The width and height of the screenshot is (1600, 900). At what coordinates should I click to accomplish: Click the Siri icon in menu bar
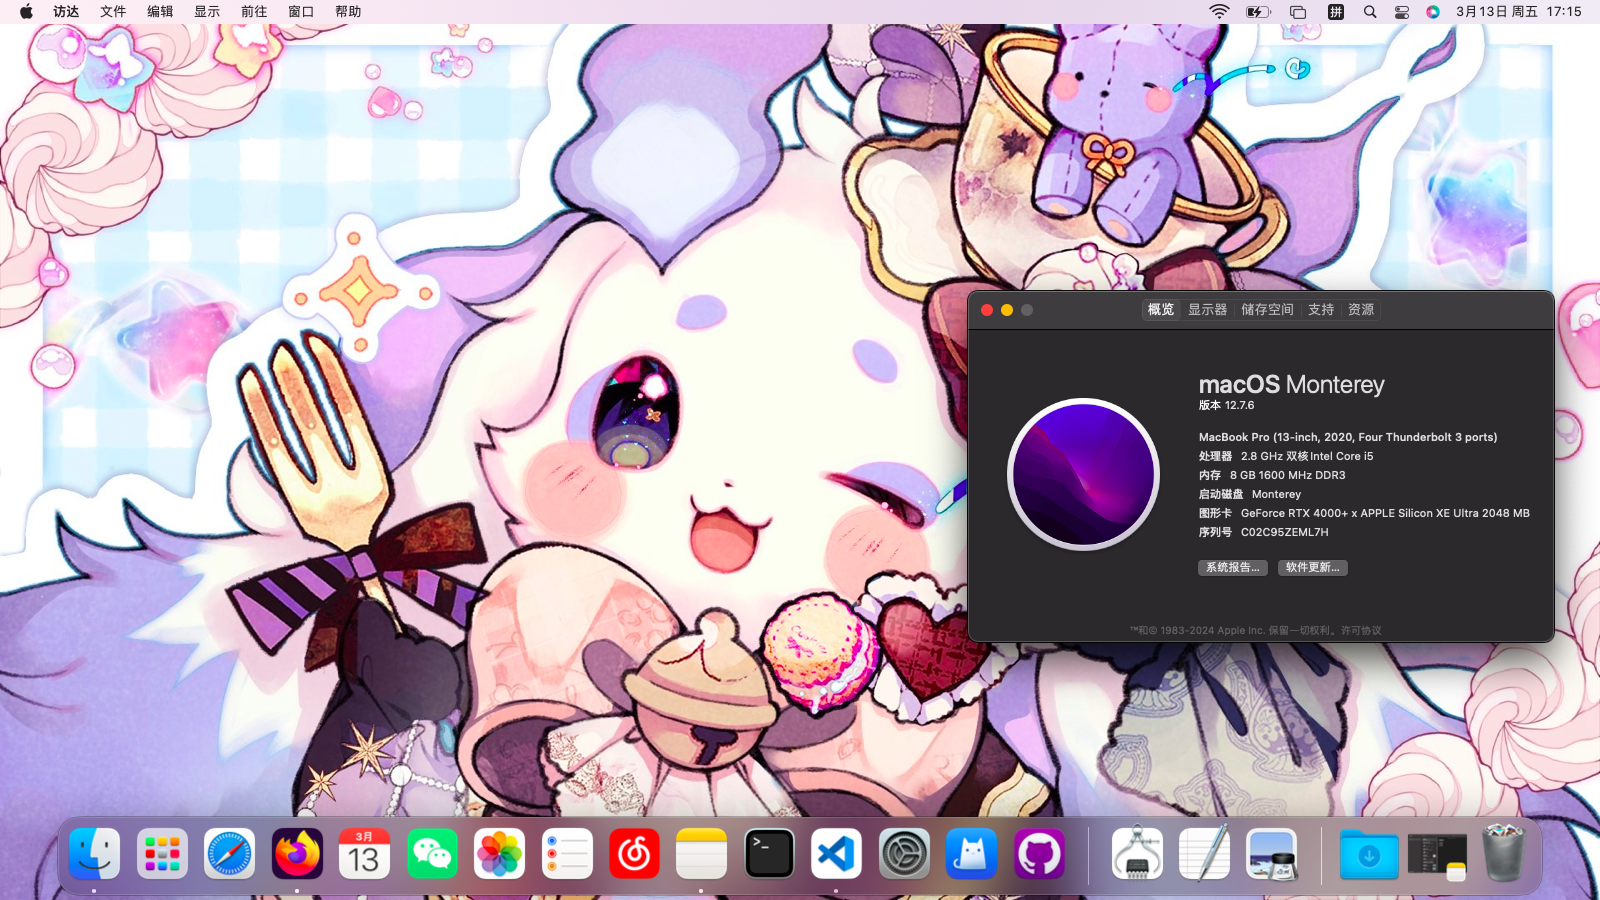pos(1433,12)
